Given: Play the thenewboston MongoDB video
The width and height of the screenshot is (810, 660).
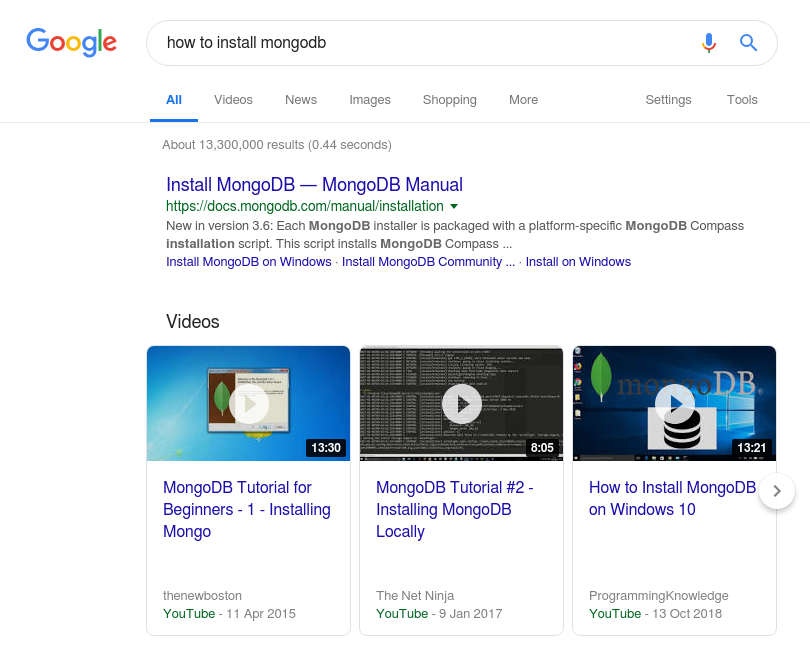Looking at the screenshot, I should point(249,404).
